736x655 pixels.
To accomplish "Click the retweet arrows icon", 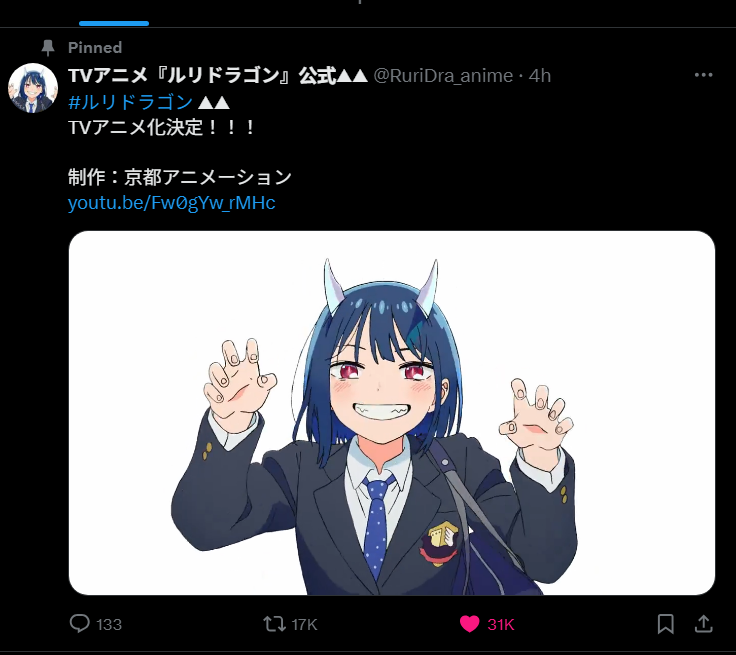I will (274, 624).
